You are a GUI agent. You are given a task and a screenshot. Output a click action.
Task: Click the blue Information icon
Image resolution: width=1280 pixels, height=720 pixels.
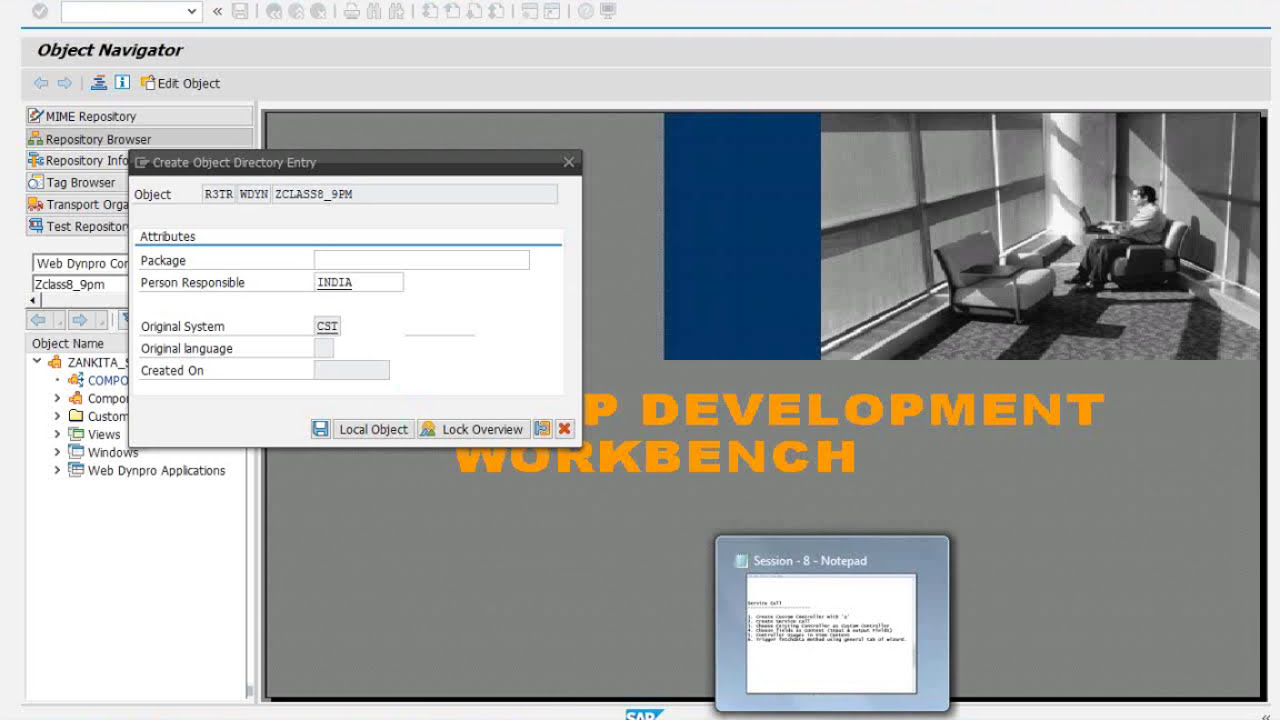pos(122,83)
